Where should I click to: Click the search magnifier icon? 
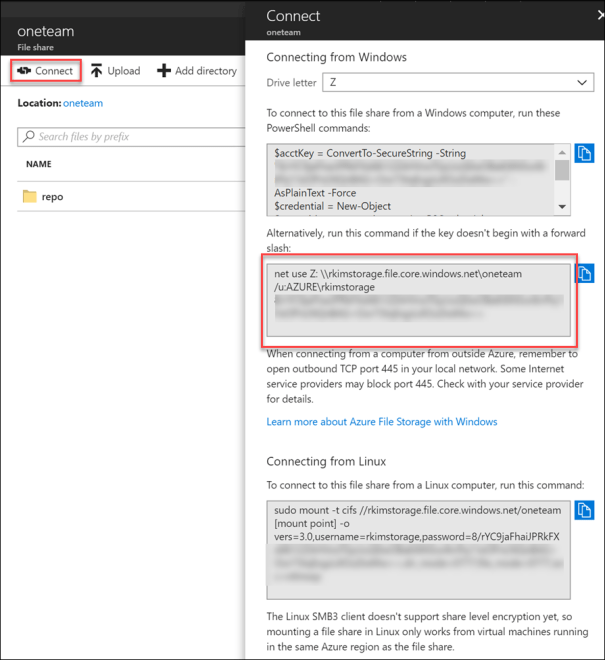pyautogui.click(x=29, y=136)
